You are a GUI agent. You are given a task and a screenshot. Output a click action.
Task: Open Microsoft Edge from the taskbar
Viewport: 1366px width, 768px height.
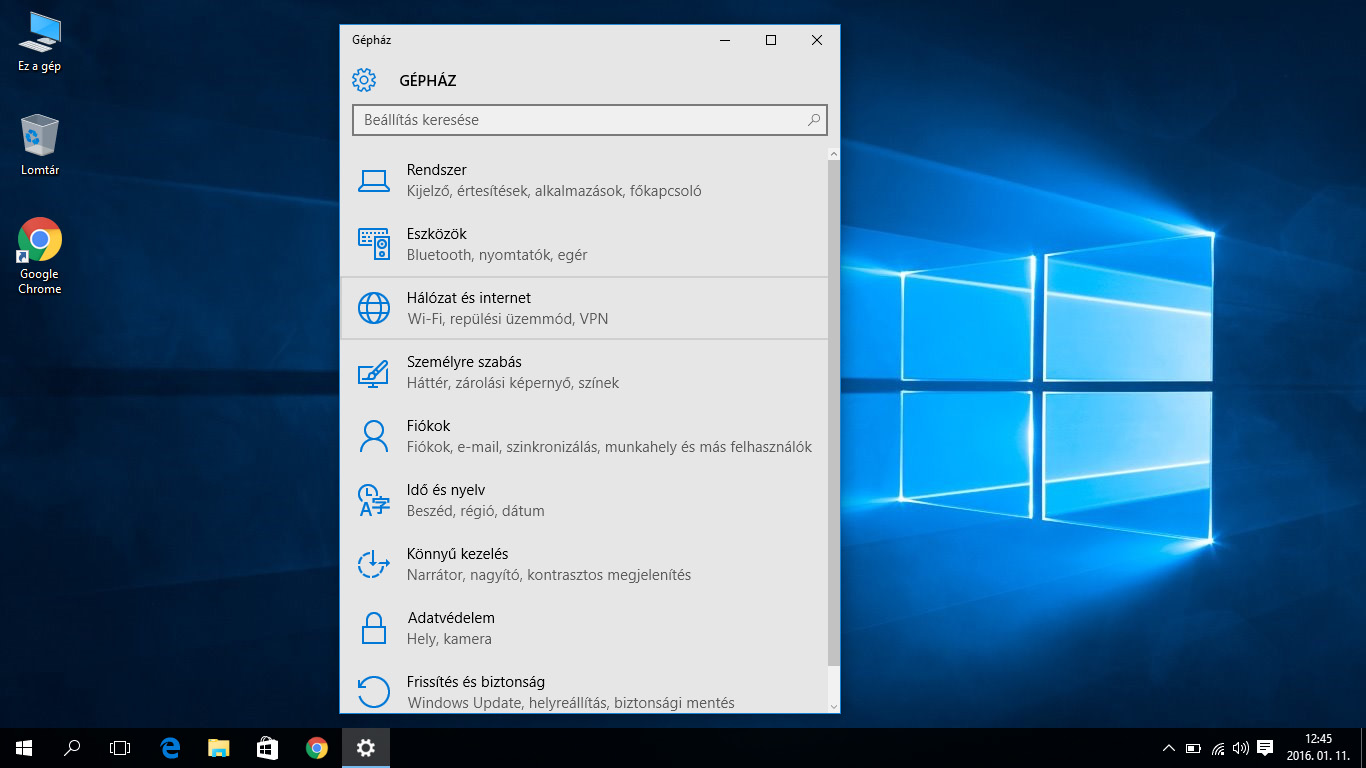click(x=170, y=747)
